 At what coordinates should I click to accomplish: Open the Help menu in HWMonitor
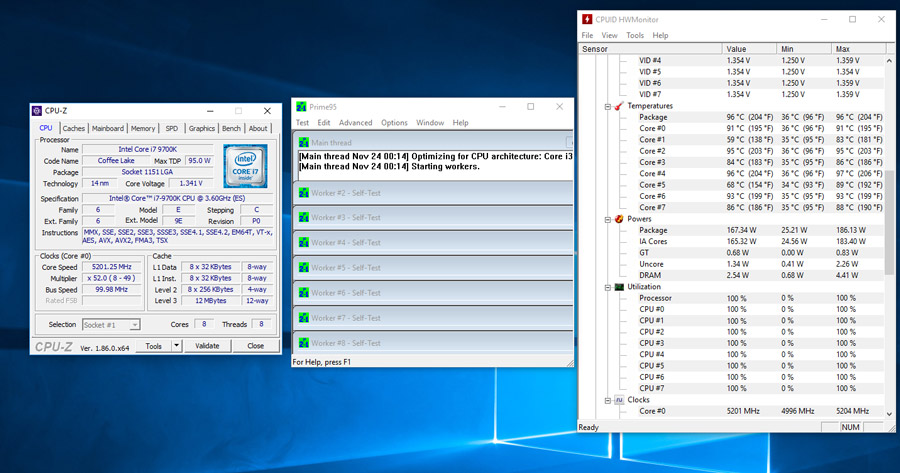(660, 36)
